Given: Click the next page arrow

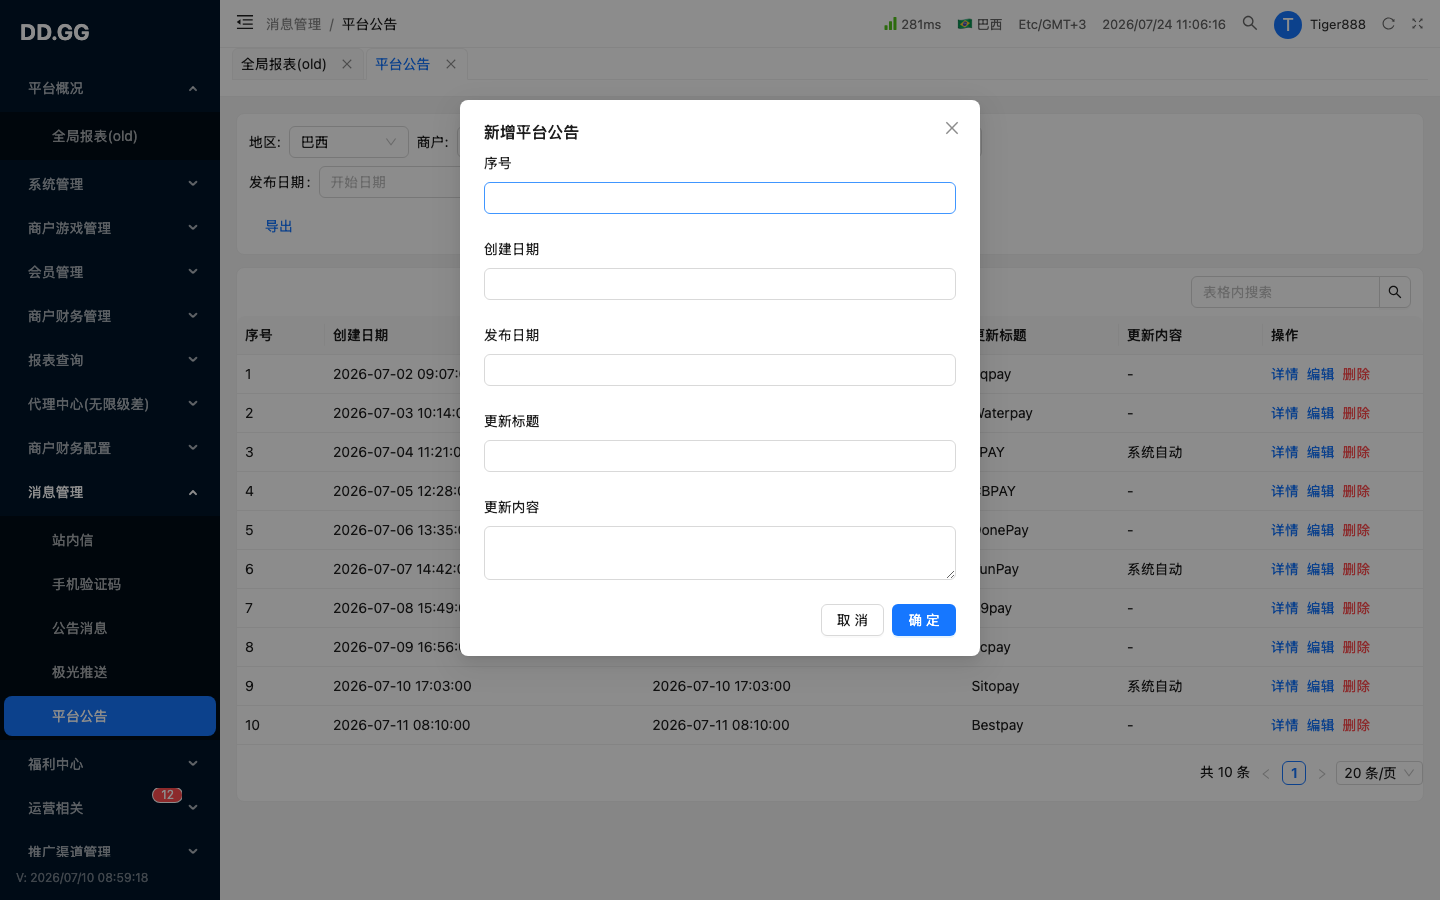Looking at the screenshot, I should click(1321, 773).
